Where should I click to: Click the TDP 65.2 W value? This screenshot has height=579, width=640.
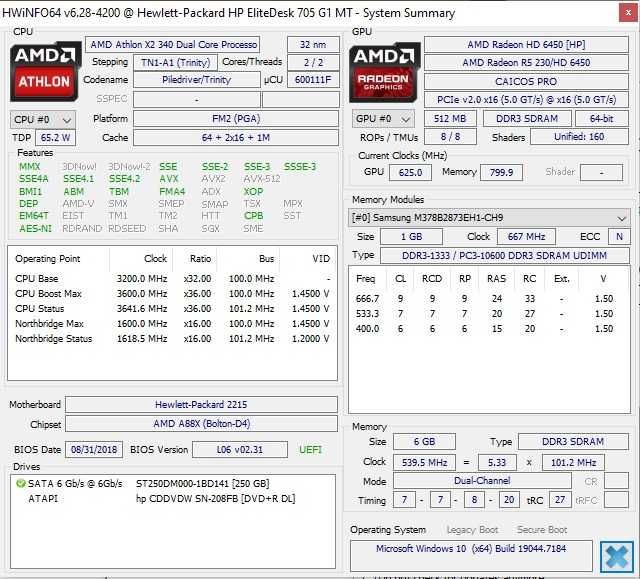click(56, 138)
